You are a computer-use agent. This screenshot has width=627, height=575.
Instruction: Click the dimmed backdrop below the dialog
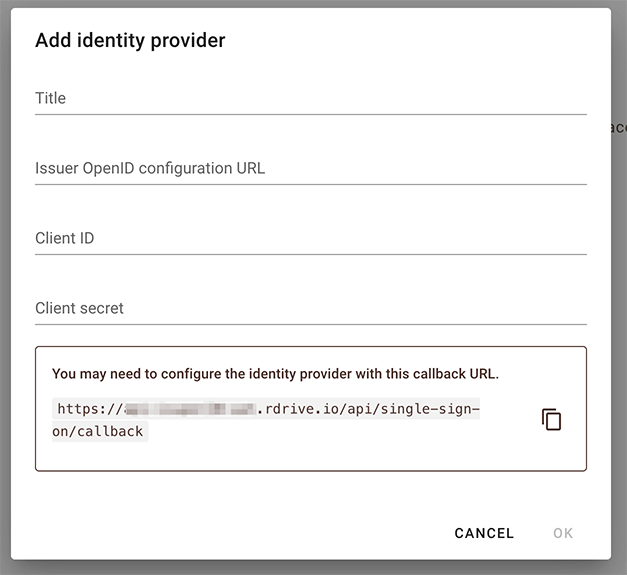click(314, 568)
